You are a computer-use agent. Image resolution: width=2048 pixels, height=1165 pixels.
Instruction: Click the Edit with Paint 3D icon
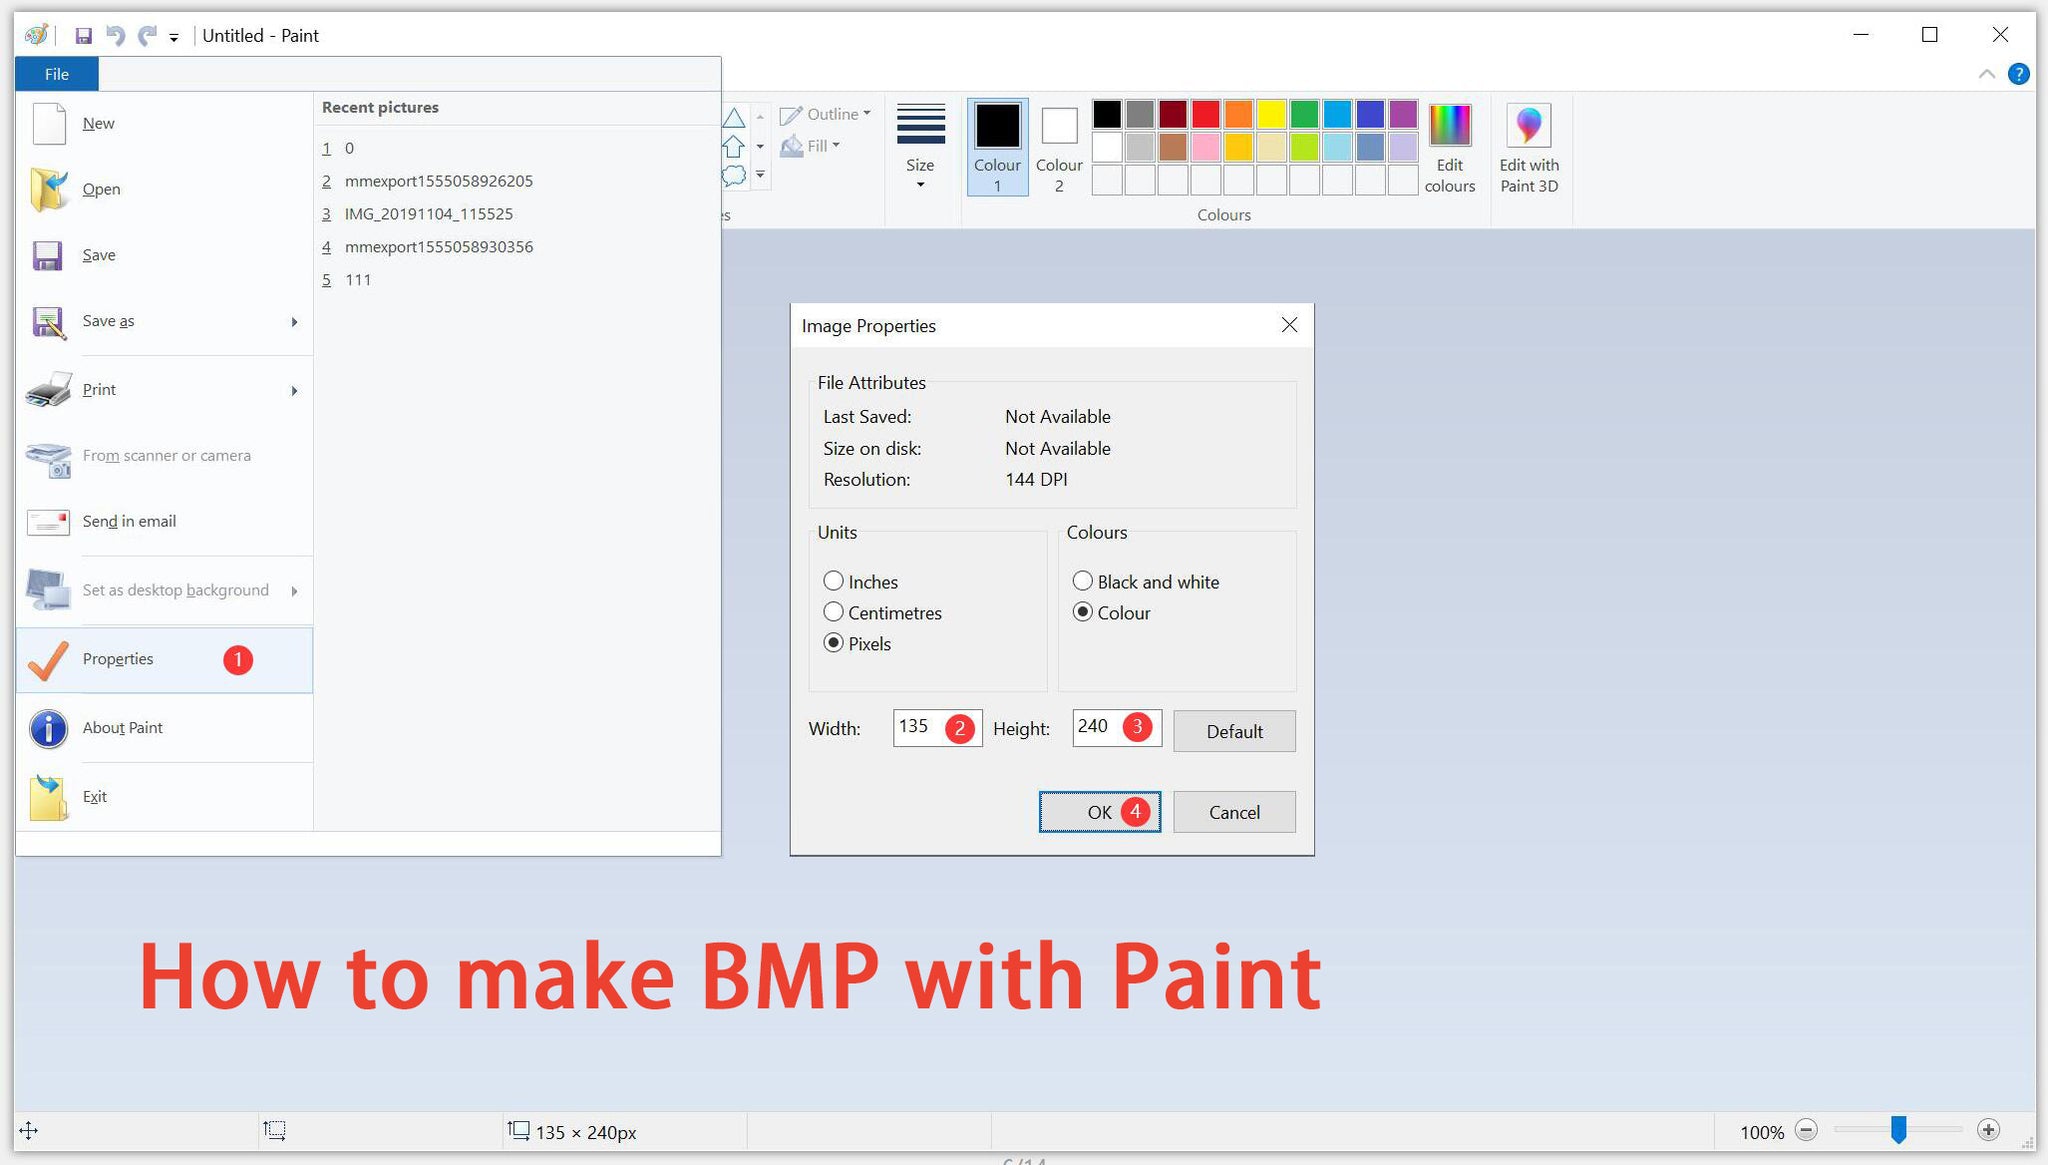tap(1528, 126)
